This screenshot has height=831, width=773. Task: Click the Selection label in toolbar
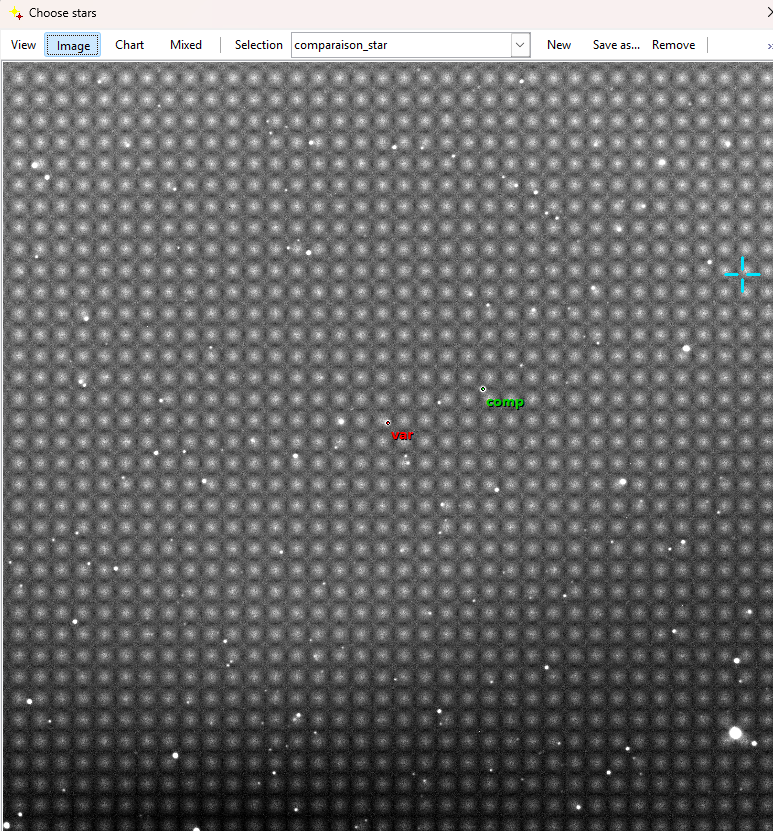258,45
